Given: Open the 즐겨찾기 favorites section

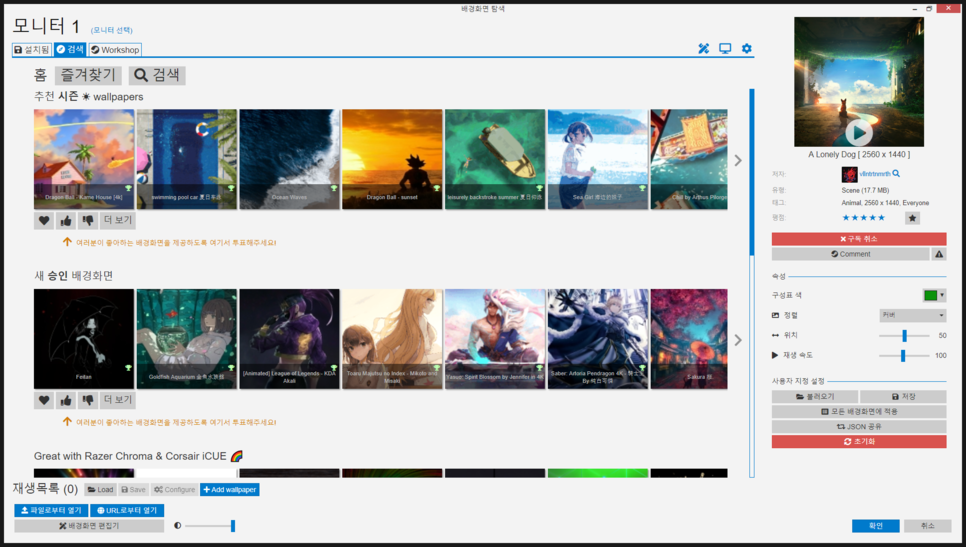Looking at the screenshot, I should click(88, 75).
